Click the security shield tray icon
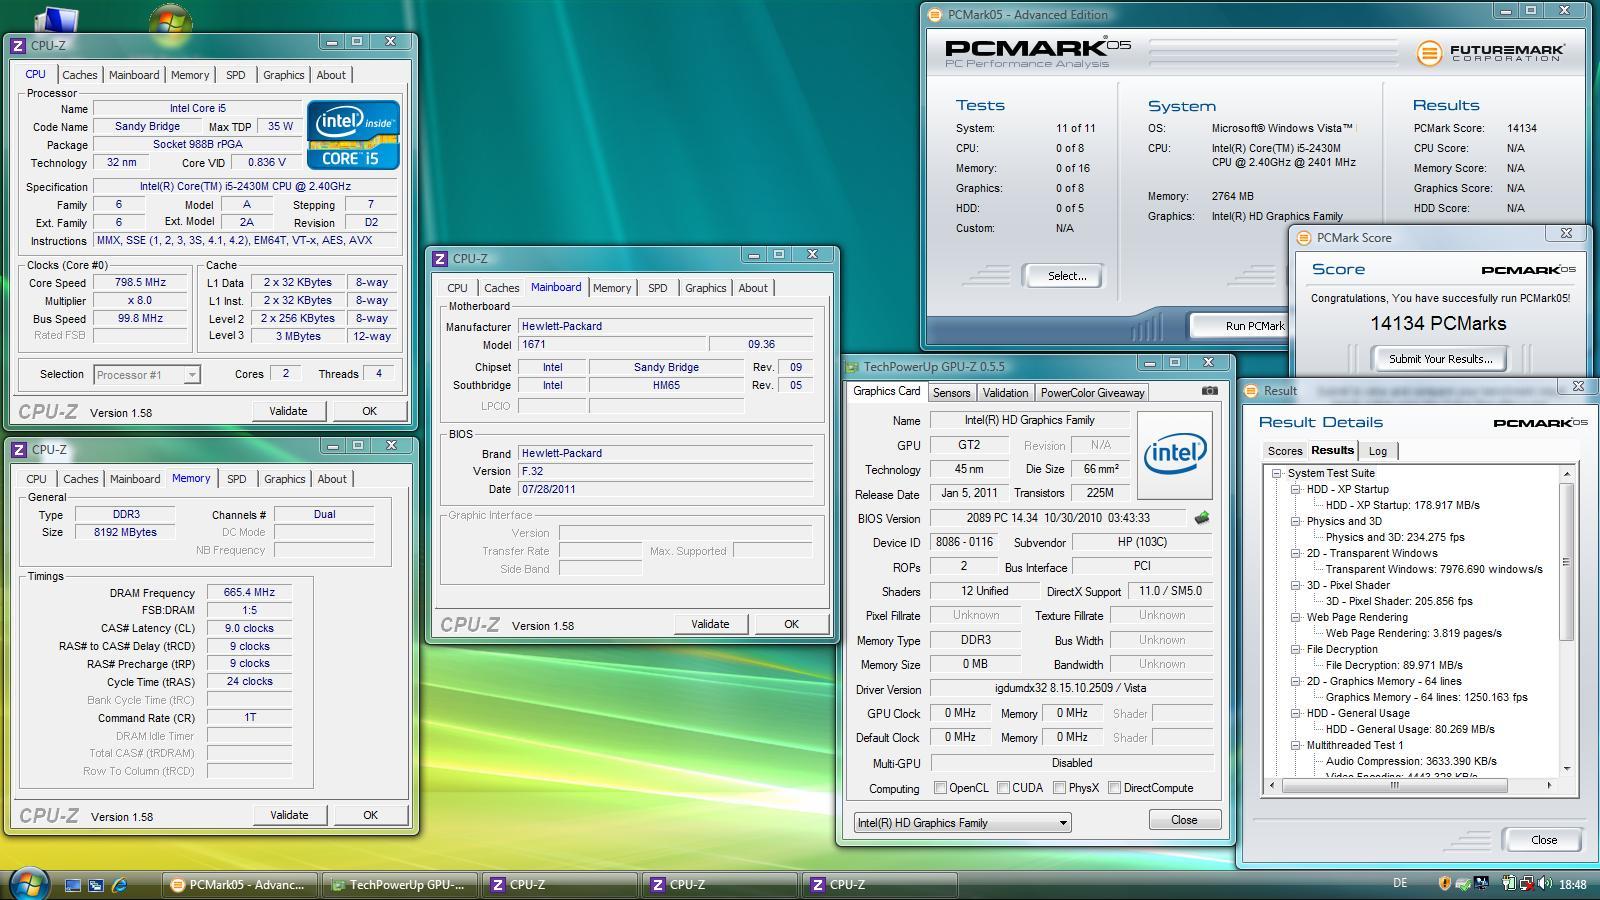The height and width of the screenshot is (900, 1600). tap(1444, 884)
